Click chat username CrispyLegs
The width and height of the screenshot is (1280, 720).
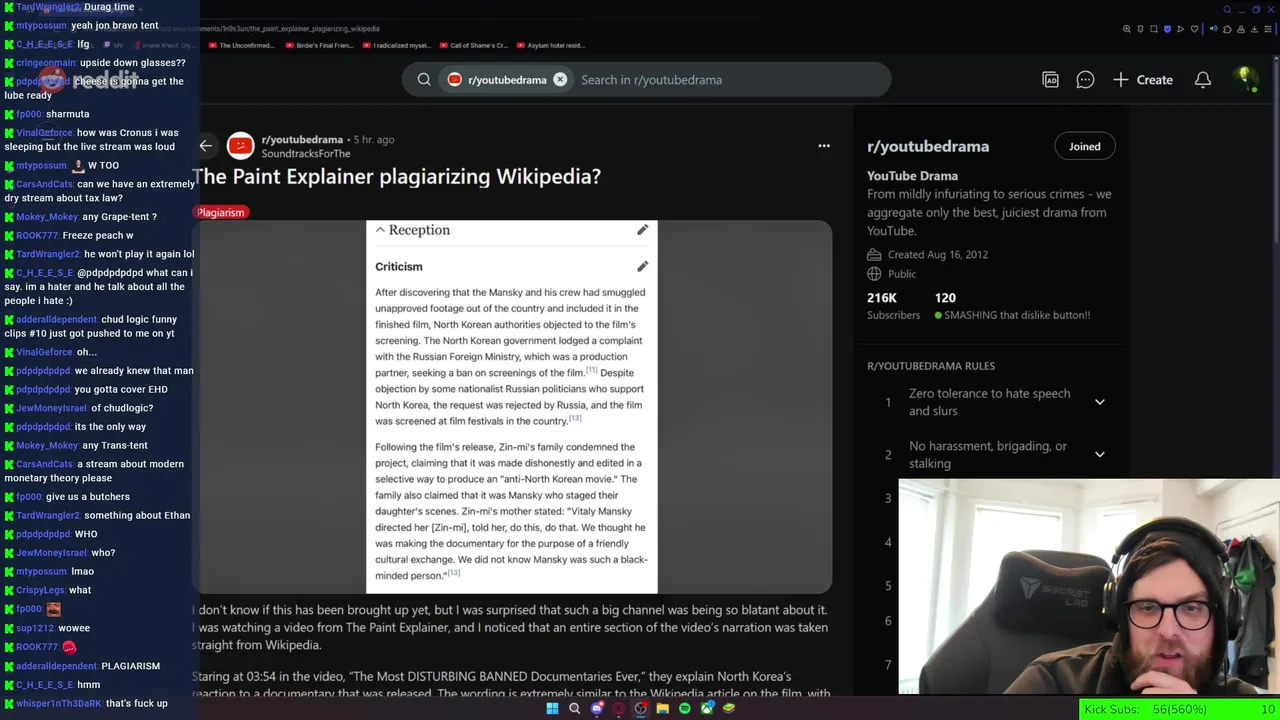(x=40, y=590)
